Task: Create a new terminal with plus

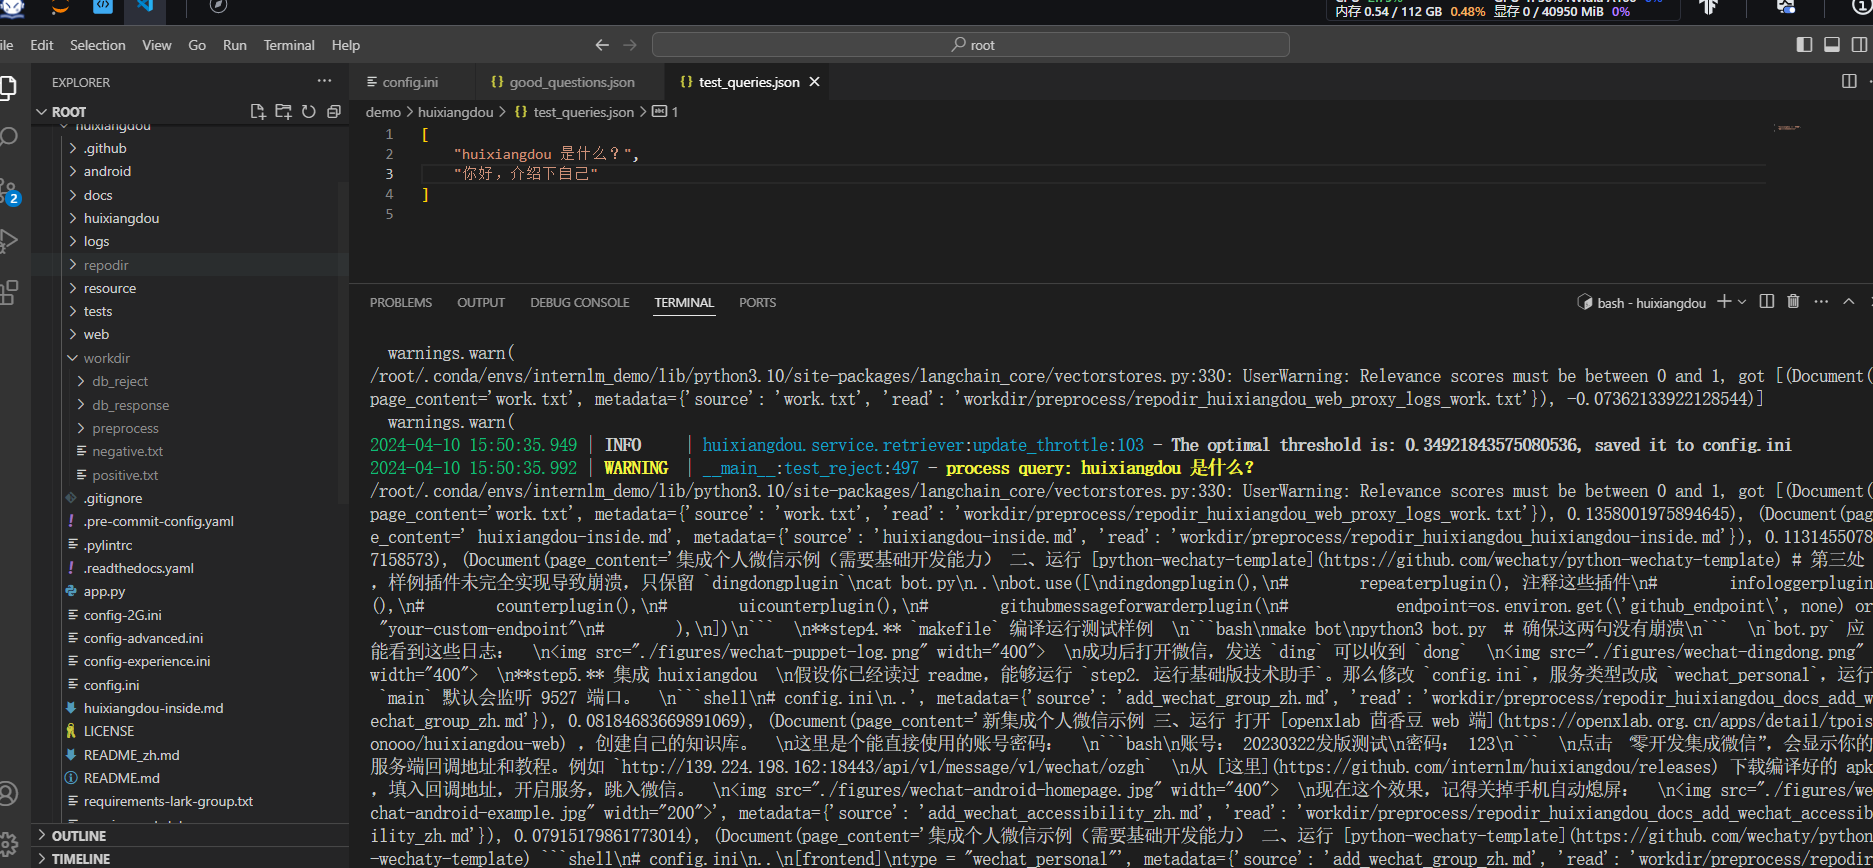Action: (x=1724, y=301)
